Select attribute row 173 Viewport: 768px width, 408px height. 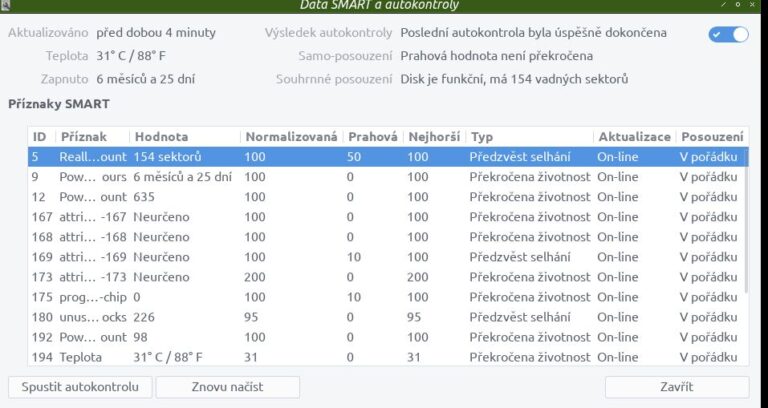tap(386, 277)
